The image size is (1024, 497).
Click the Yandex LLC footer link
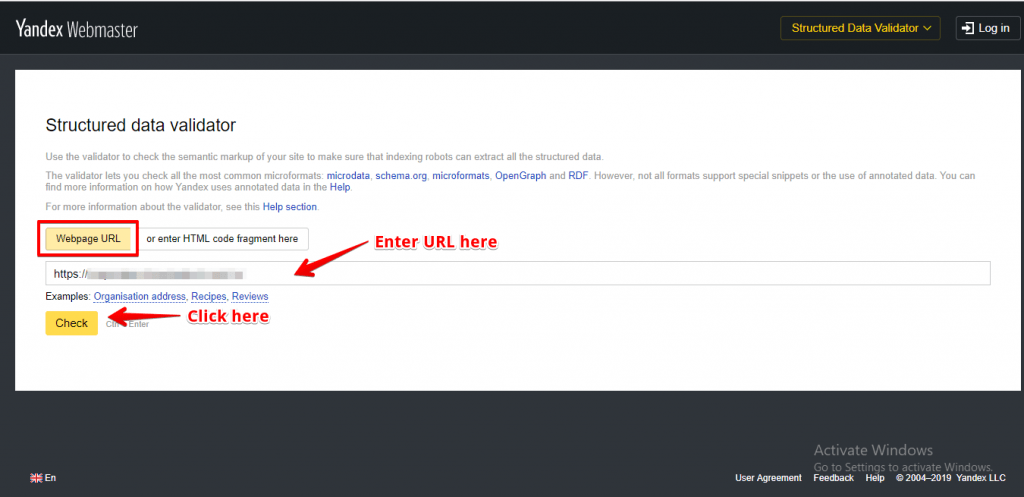point(981,478)
